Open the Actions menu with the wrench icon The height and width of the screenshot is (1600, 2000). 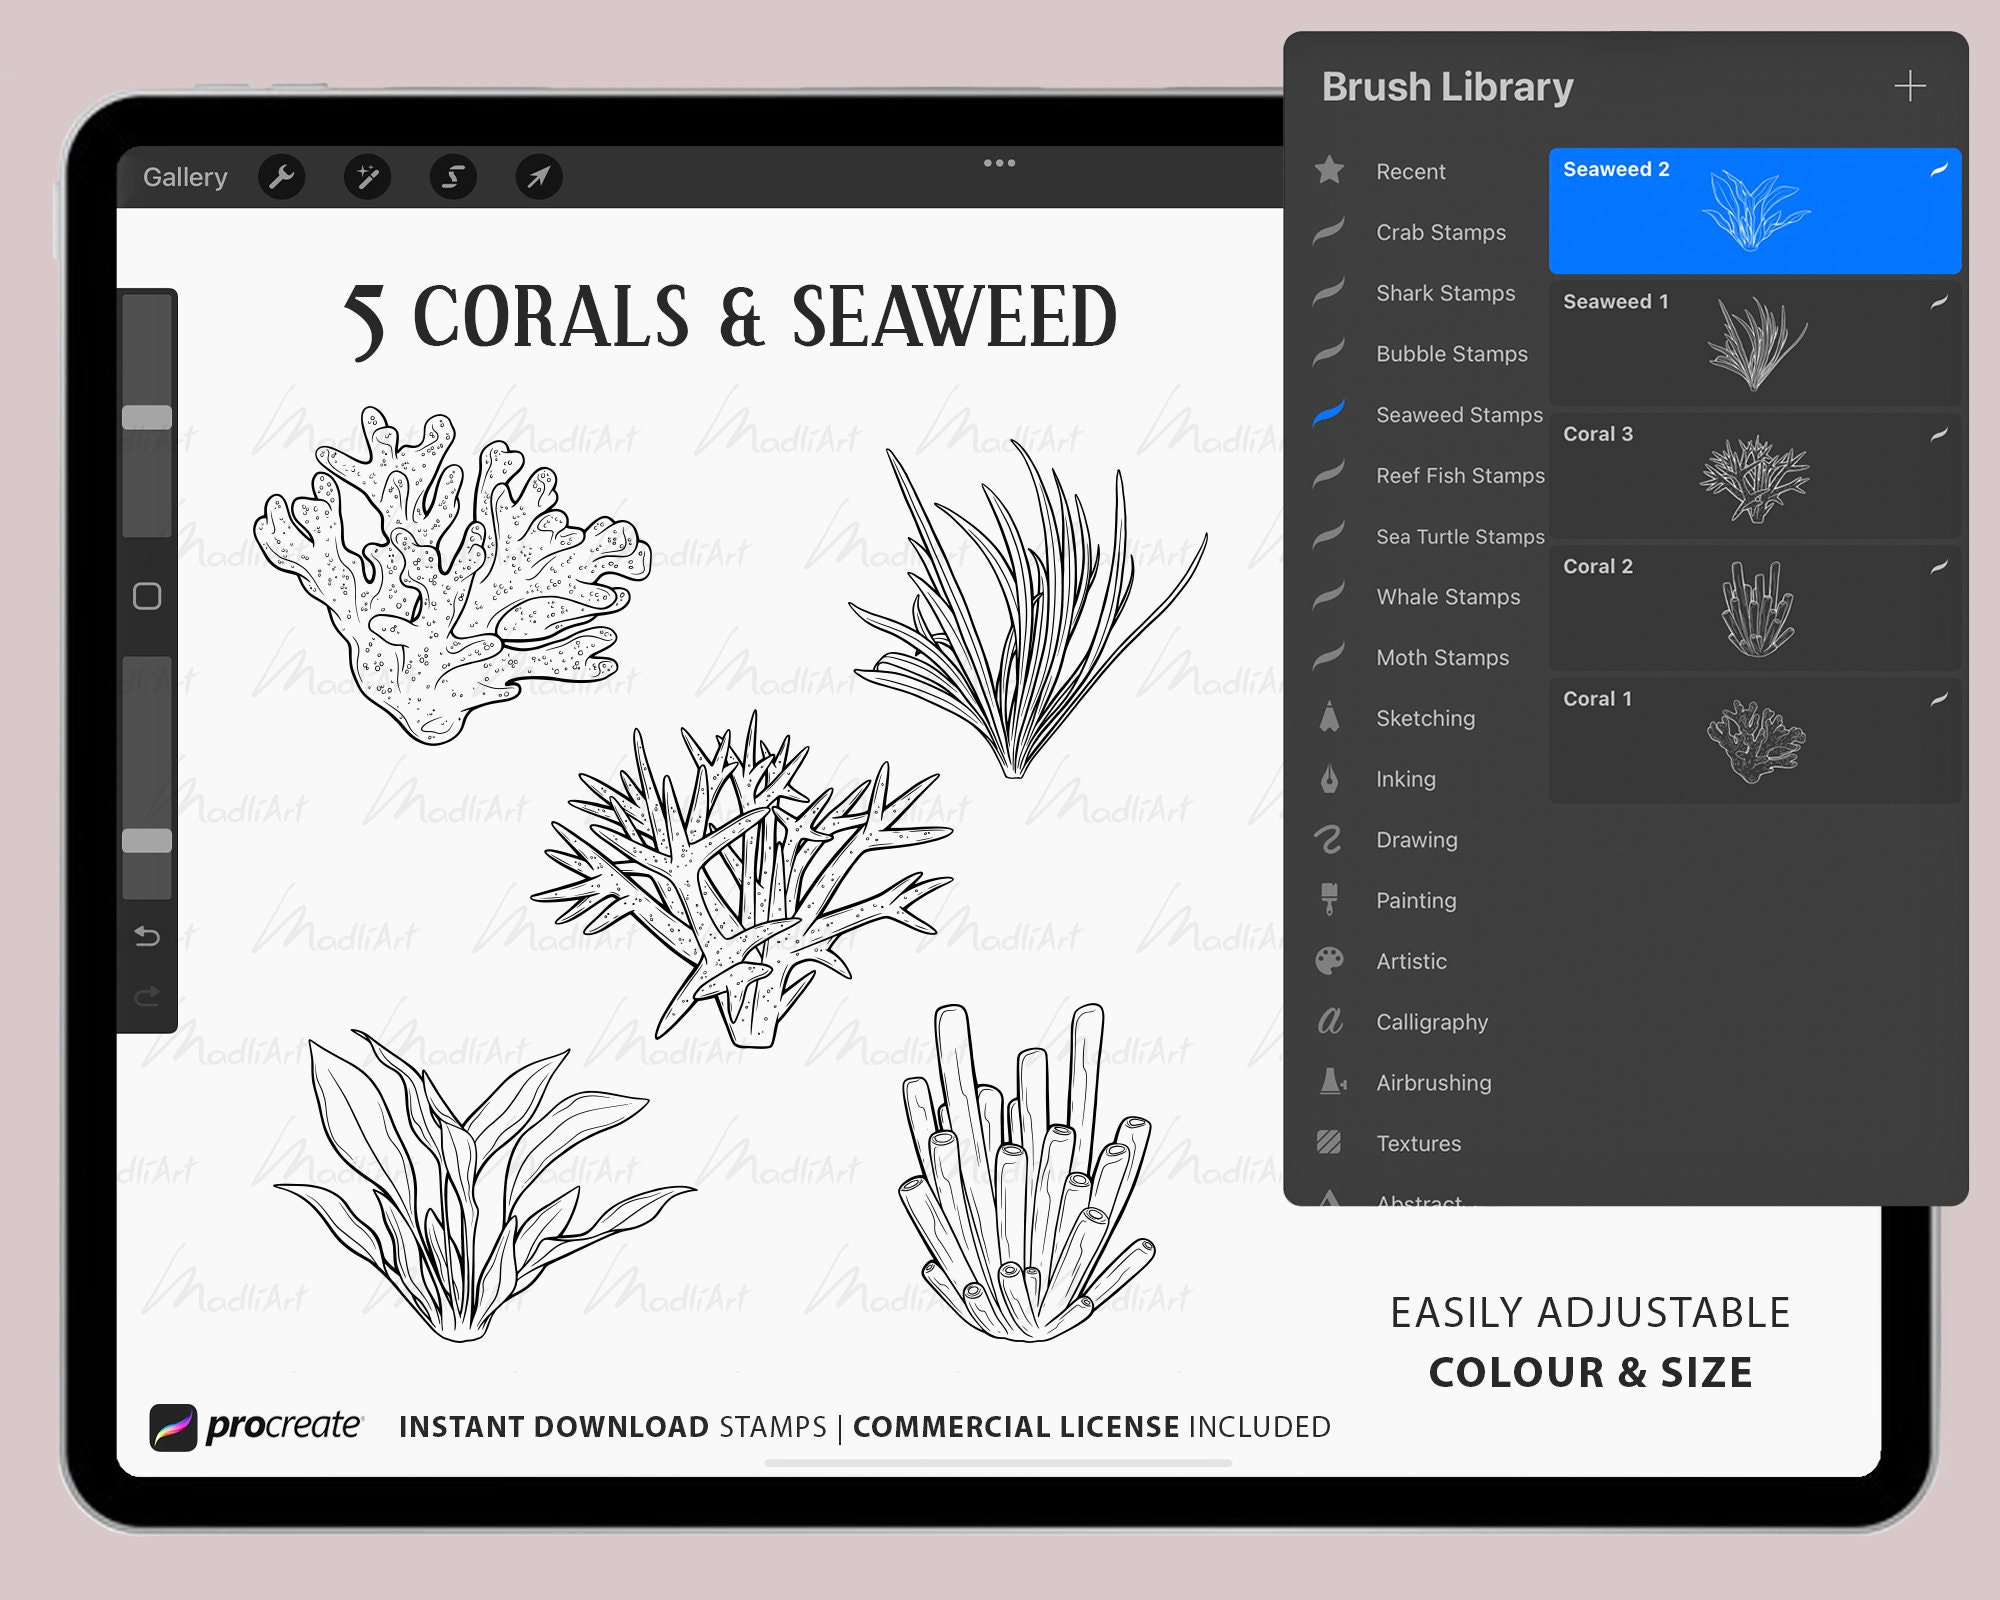click(x=283, y=176)
